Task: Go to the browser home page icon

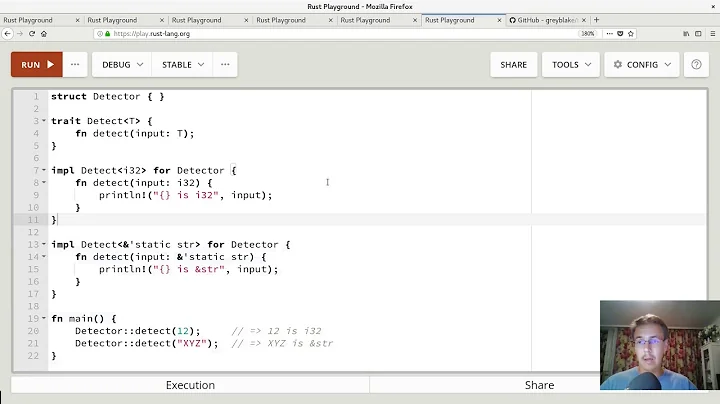Action: (x=44, y=34)
